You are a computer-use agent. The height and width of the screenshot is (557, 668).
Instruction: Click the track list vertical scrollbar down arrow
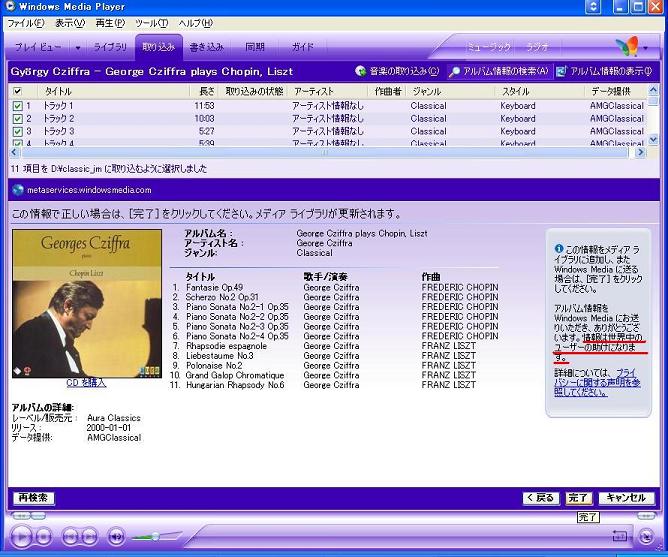(653, 139)
